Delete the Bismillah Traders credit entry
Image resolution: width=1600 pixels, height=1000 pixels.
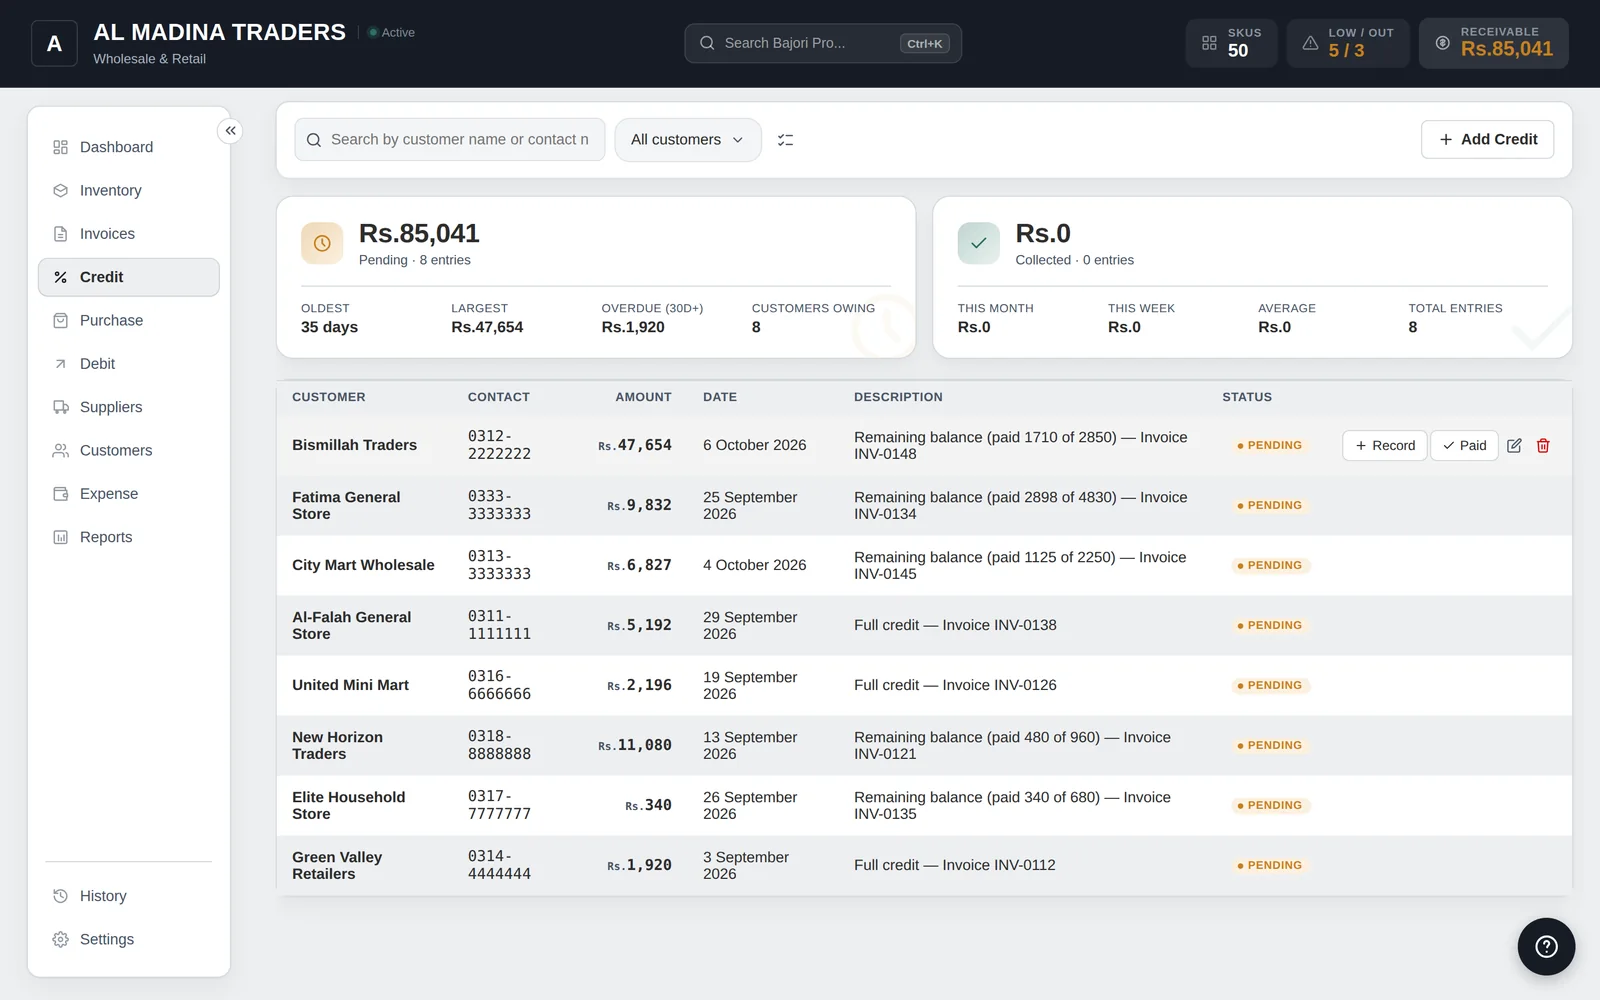point(1543,446)
